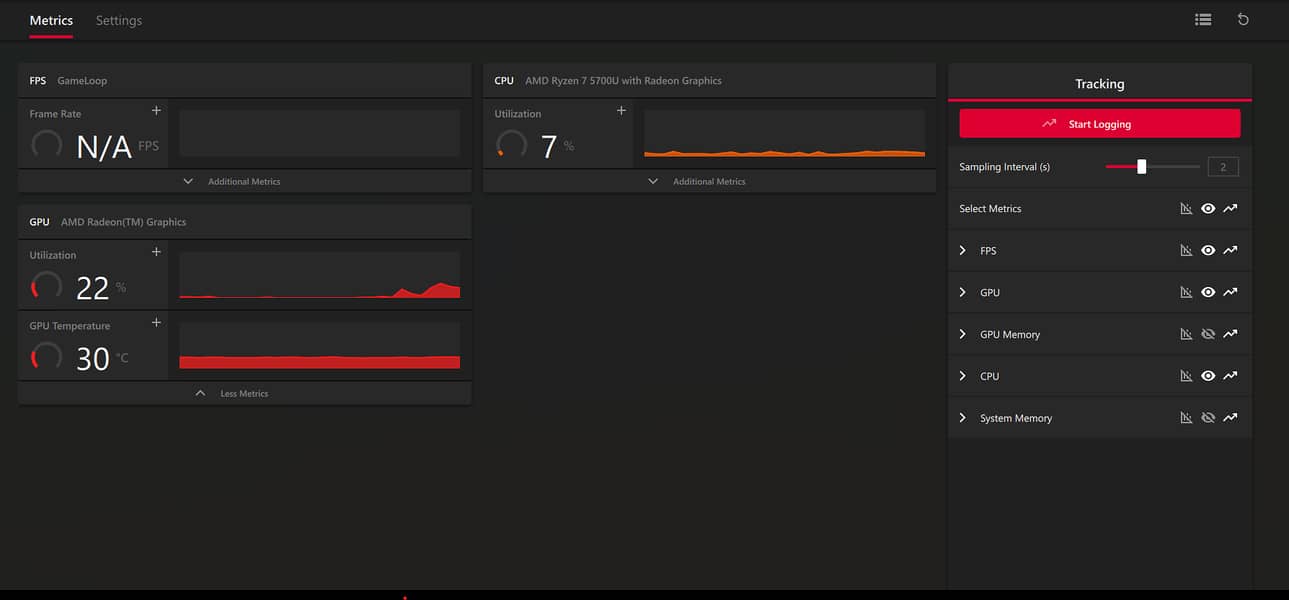Toggle the eye icon for GPU Memory

coord(1208,335)
